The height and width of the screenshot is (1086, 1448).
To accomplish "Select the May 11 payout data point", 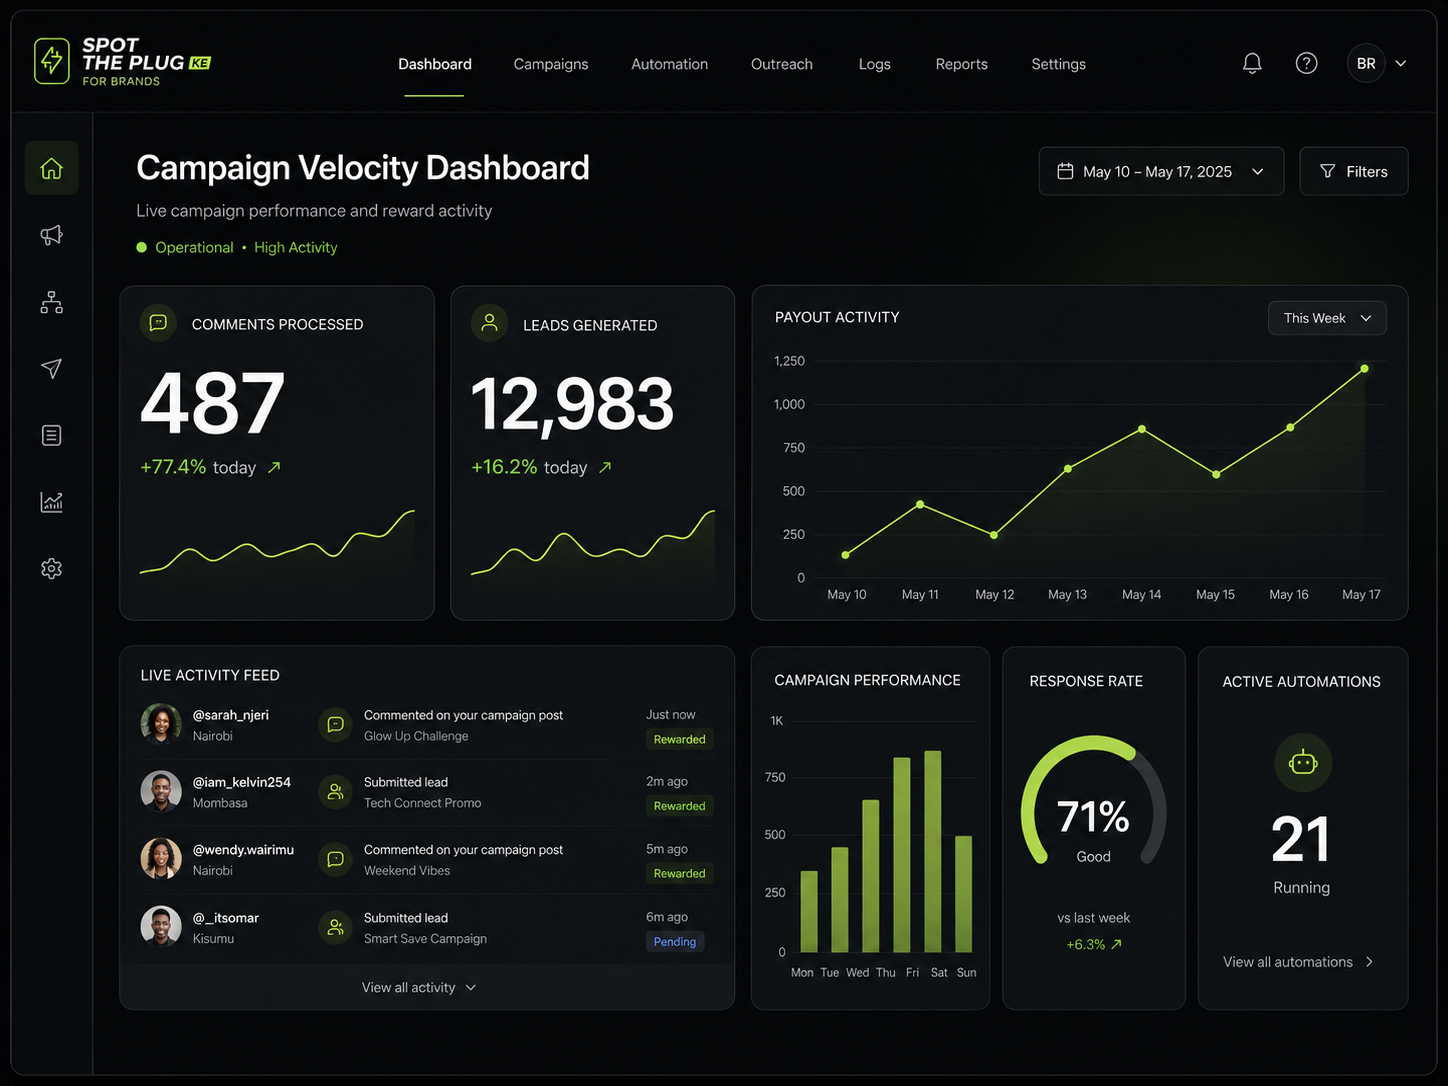I will point(920,504).
